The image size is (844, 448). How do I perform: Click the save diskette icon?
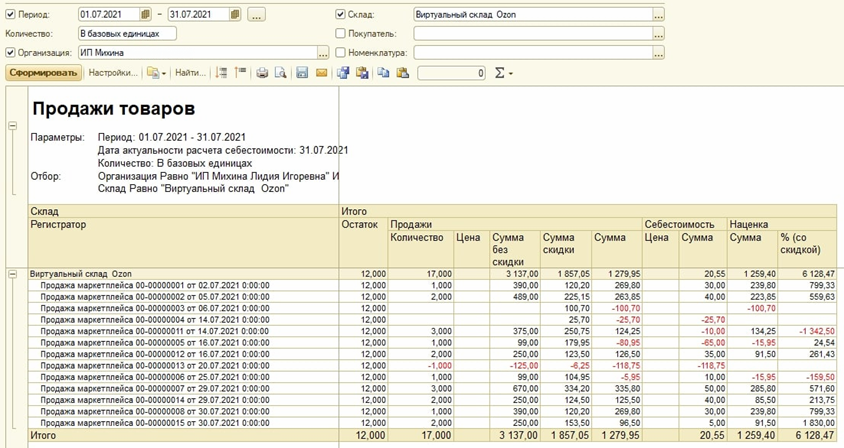pyautogui.click(x=302, y=73)
